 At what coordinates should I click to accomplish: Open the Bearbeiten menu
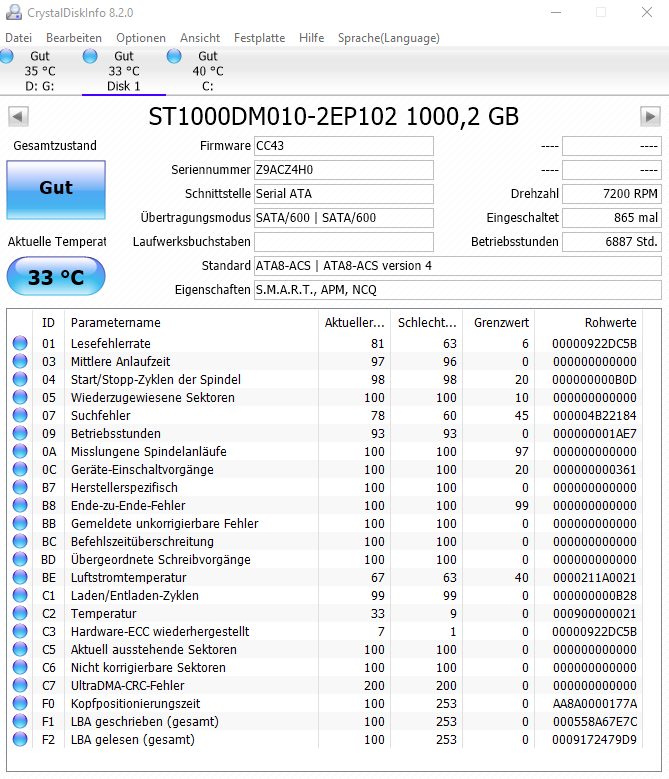tap(74, 38)
